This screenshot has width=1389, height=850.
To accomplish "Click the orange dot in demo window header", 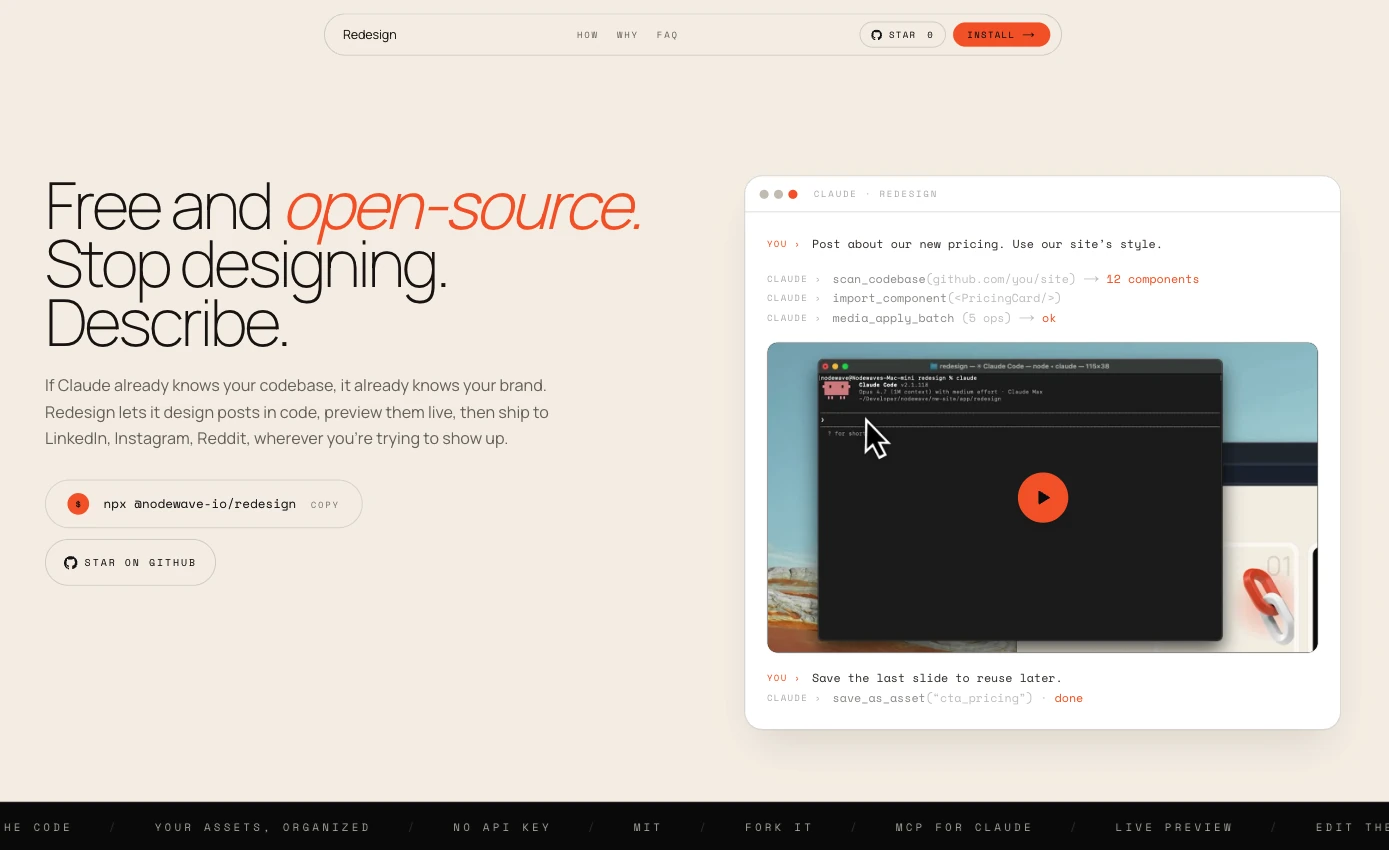I will tap(793, 194).
